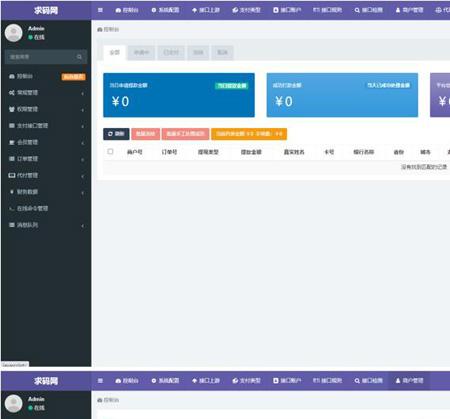The width and height of the screenshot is (450, 419).
Task: Click the magnifier icon beside 接口检测, upper navbar
Action: pos(357,10)
